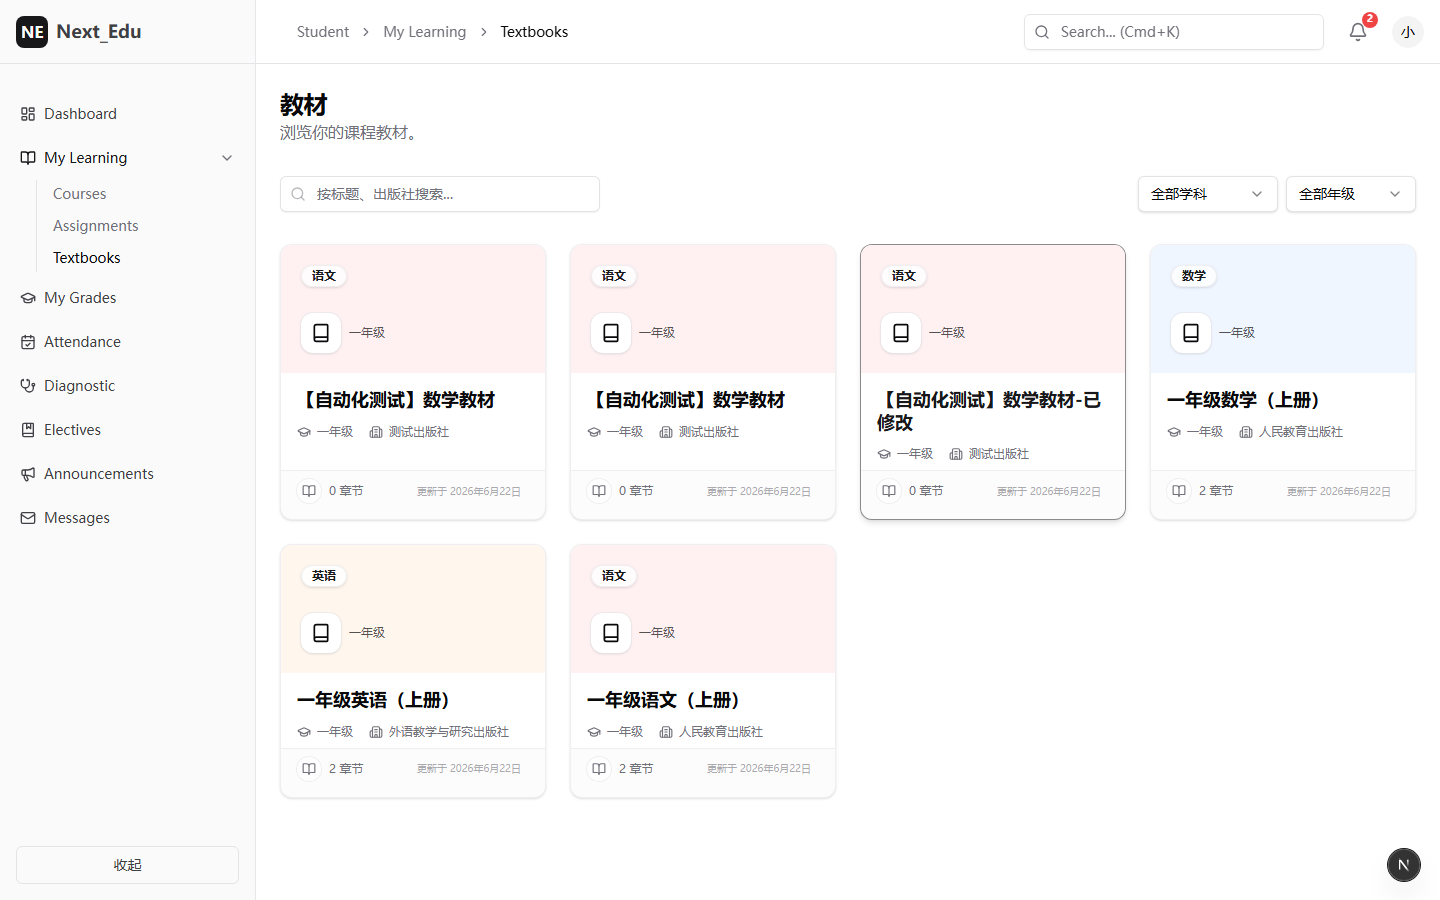Click the 英语 subject tag

[324, 576]
